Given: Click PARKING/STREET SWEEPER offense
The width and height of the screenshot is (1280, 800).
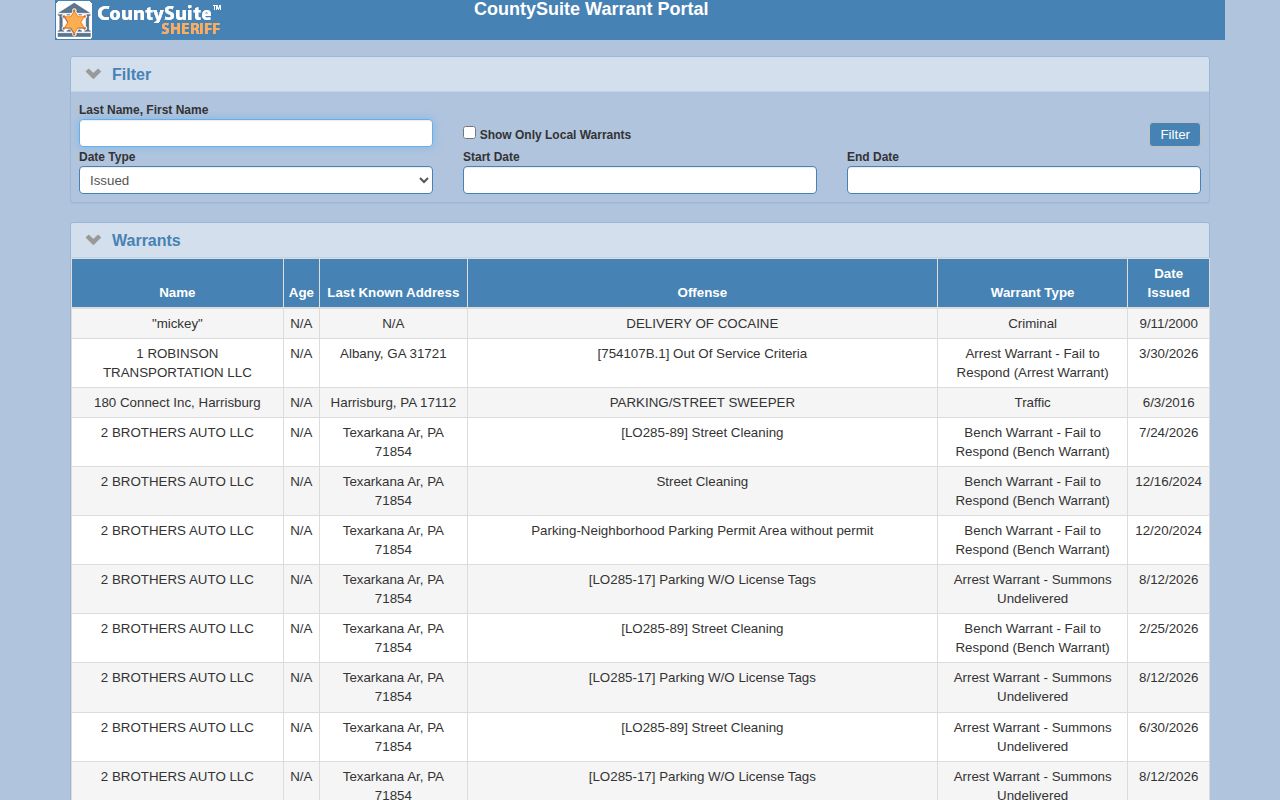Looking at the screenshot, I should [702, 403].
